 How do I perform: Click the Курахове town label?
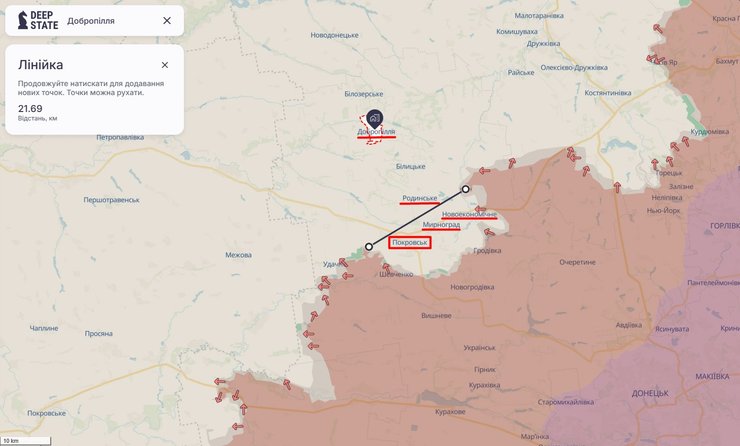(x=450, y=412)
